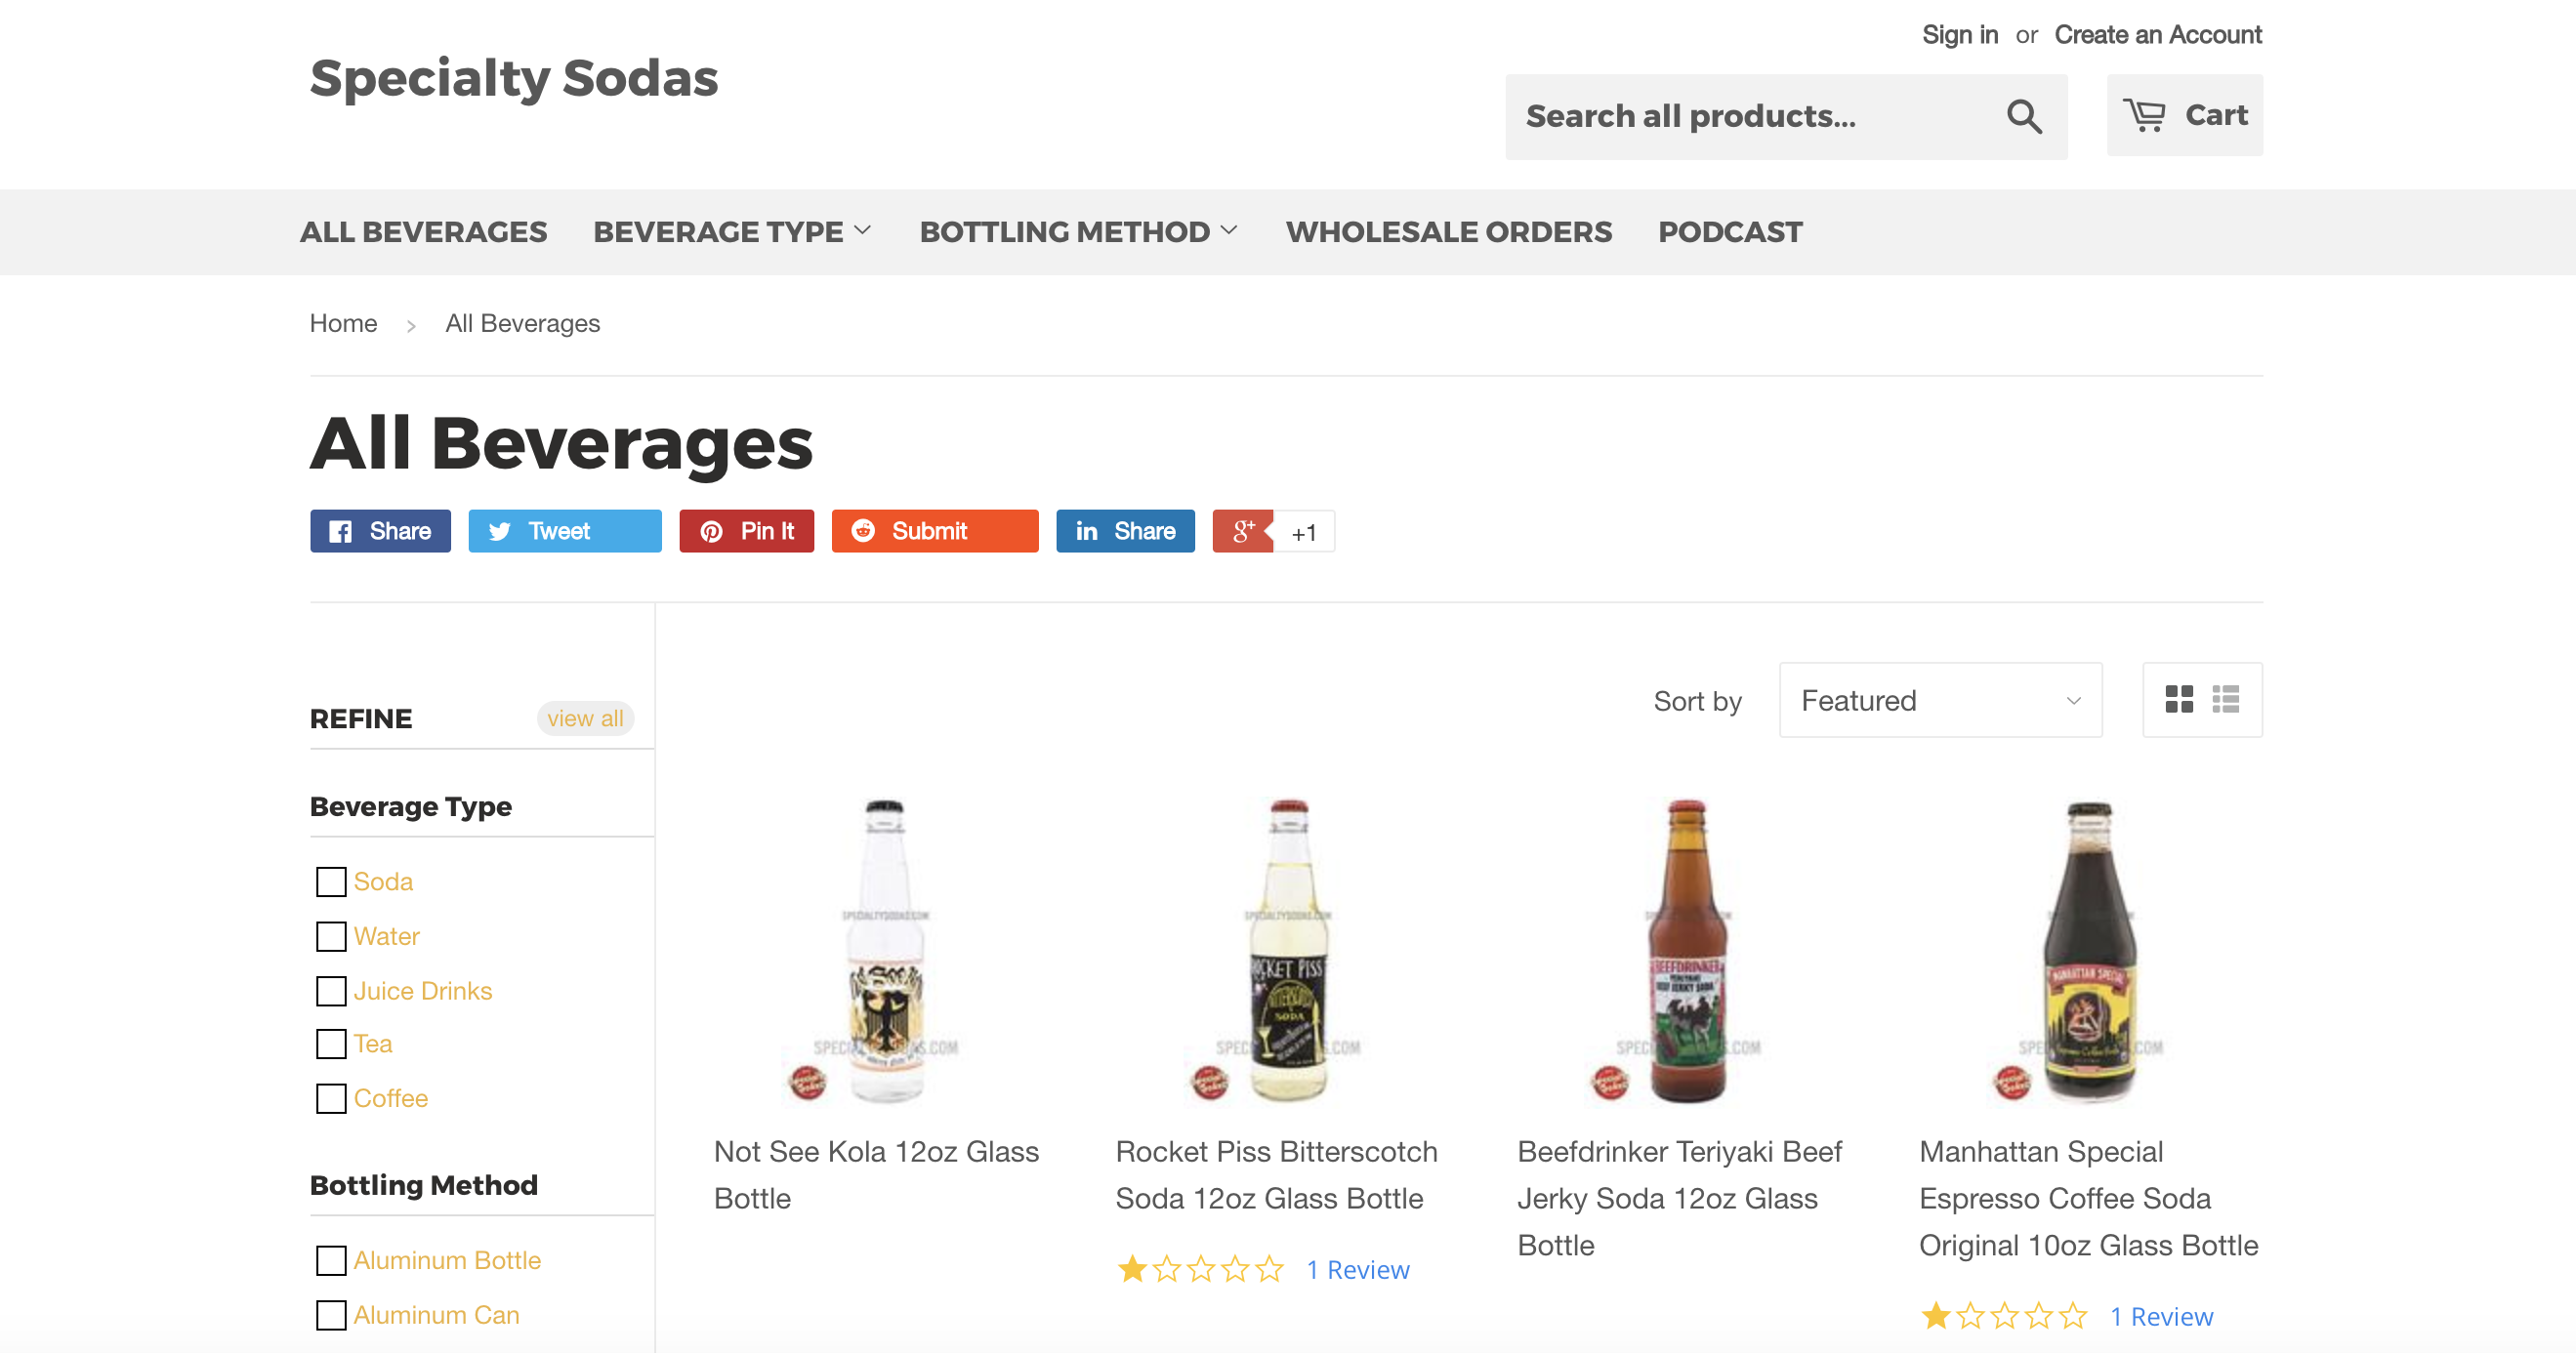
Task: Tick the Juice Drinks checkbox
Action: [331, 991]
